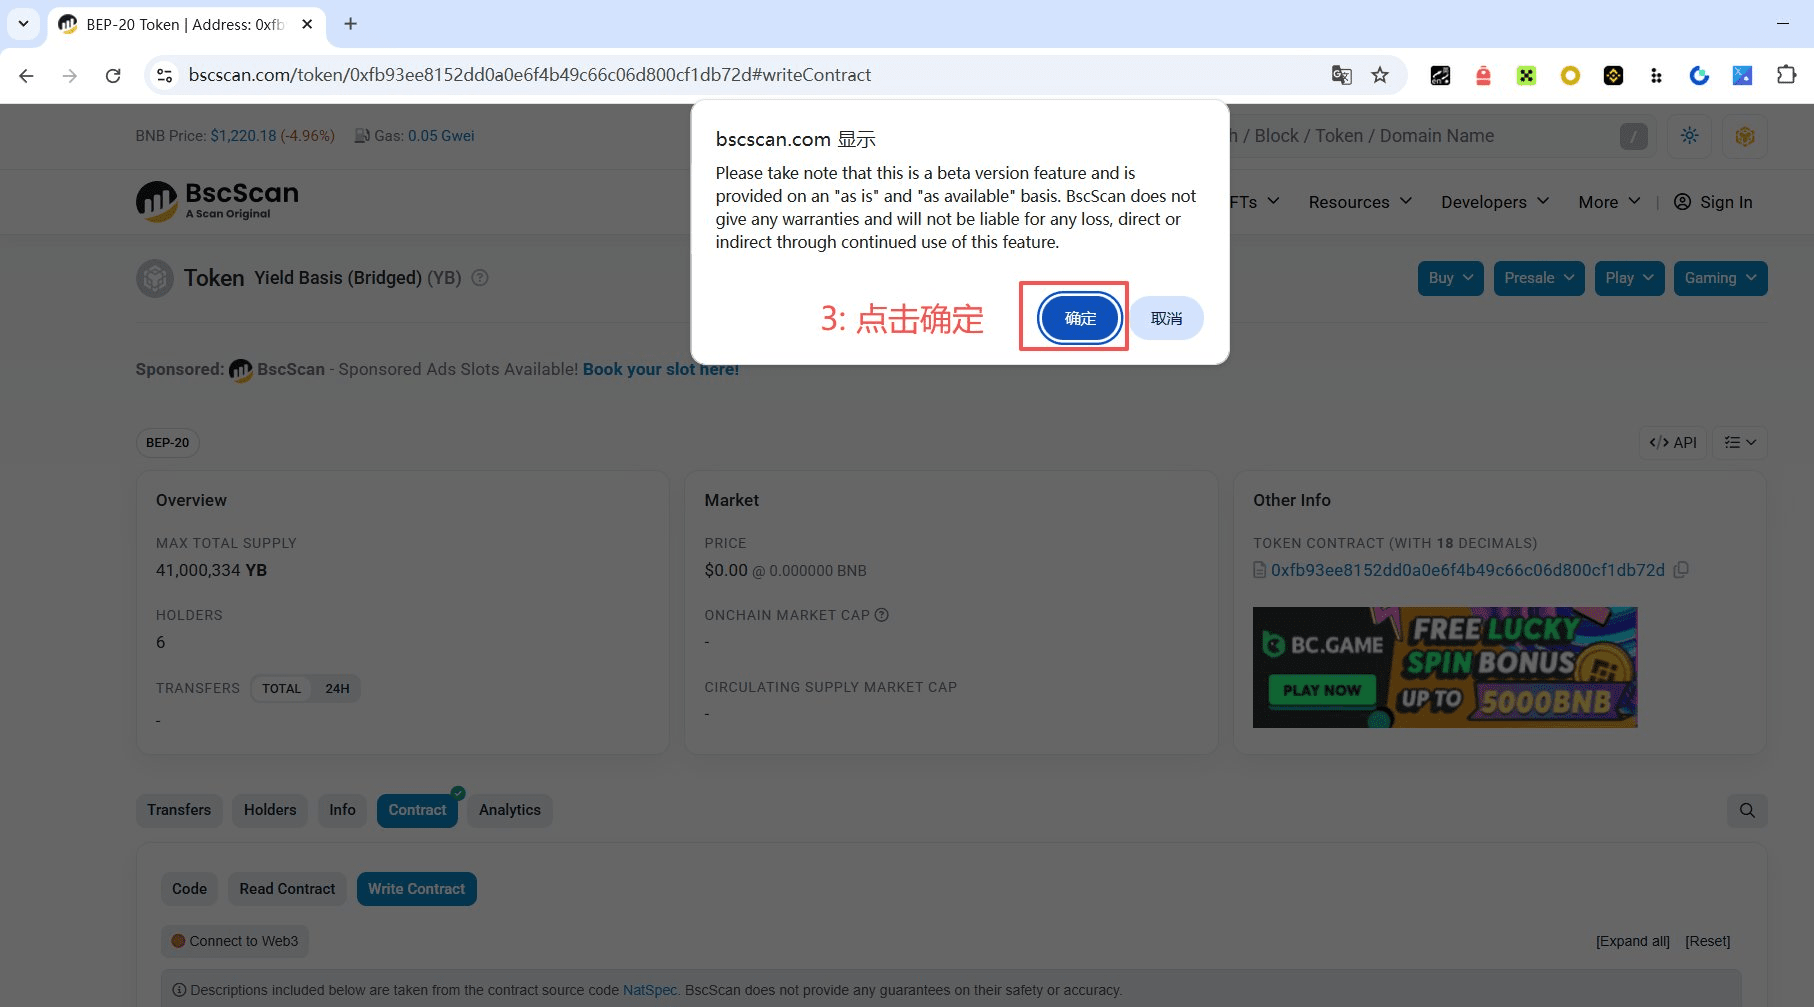Click the search icon beside Analytics tab
Image resolution: width=1814 pixels, height=1007 pixels.
point(1746,810)
